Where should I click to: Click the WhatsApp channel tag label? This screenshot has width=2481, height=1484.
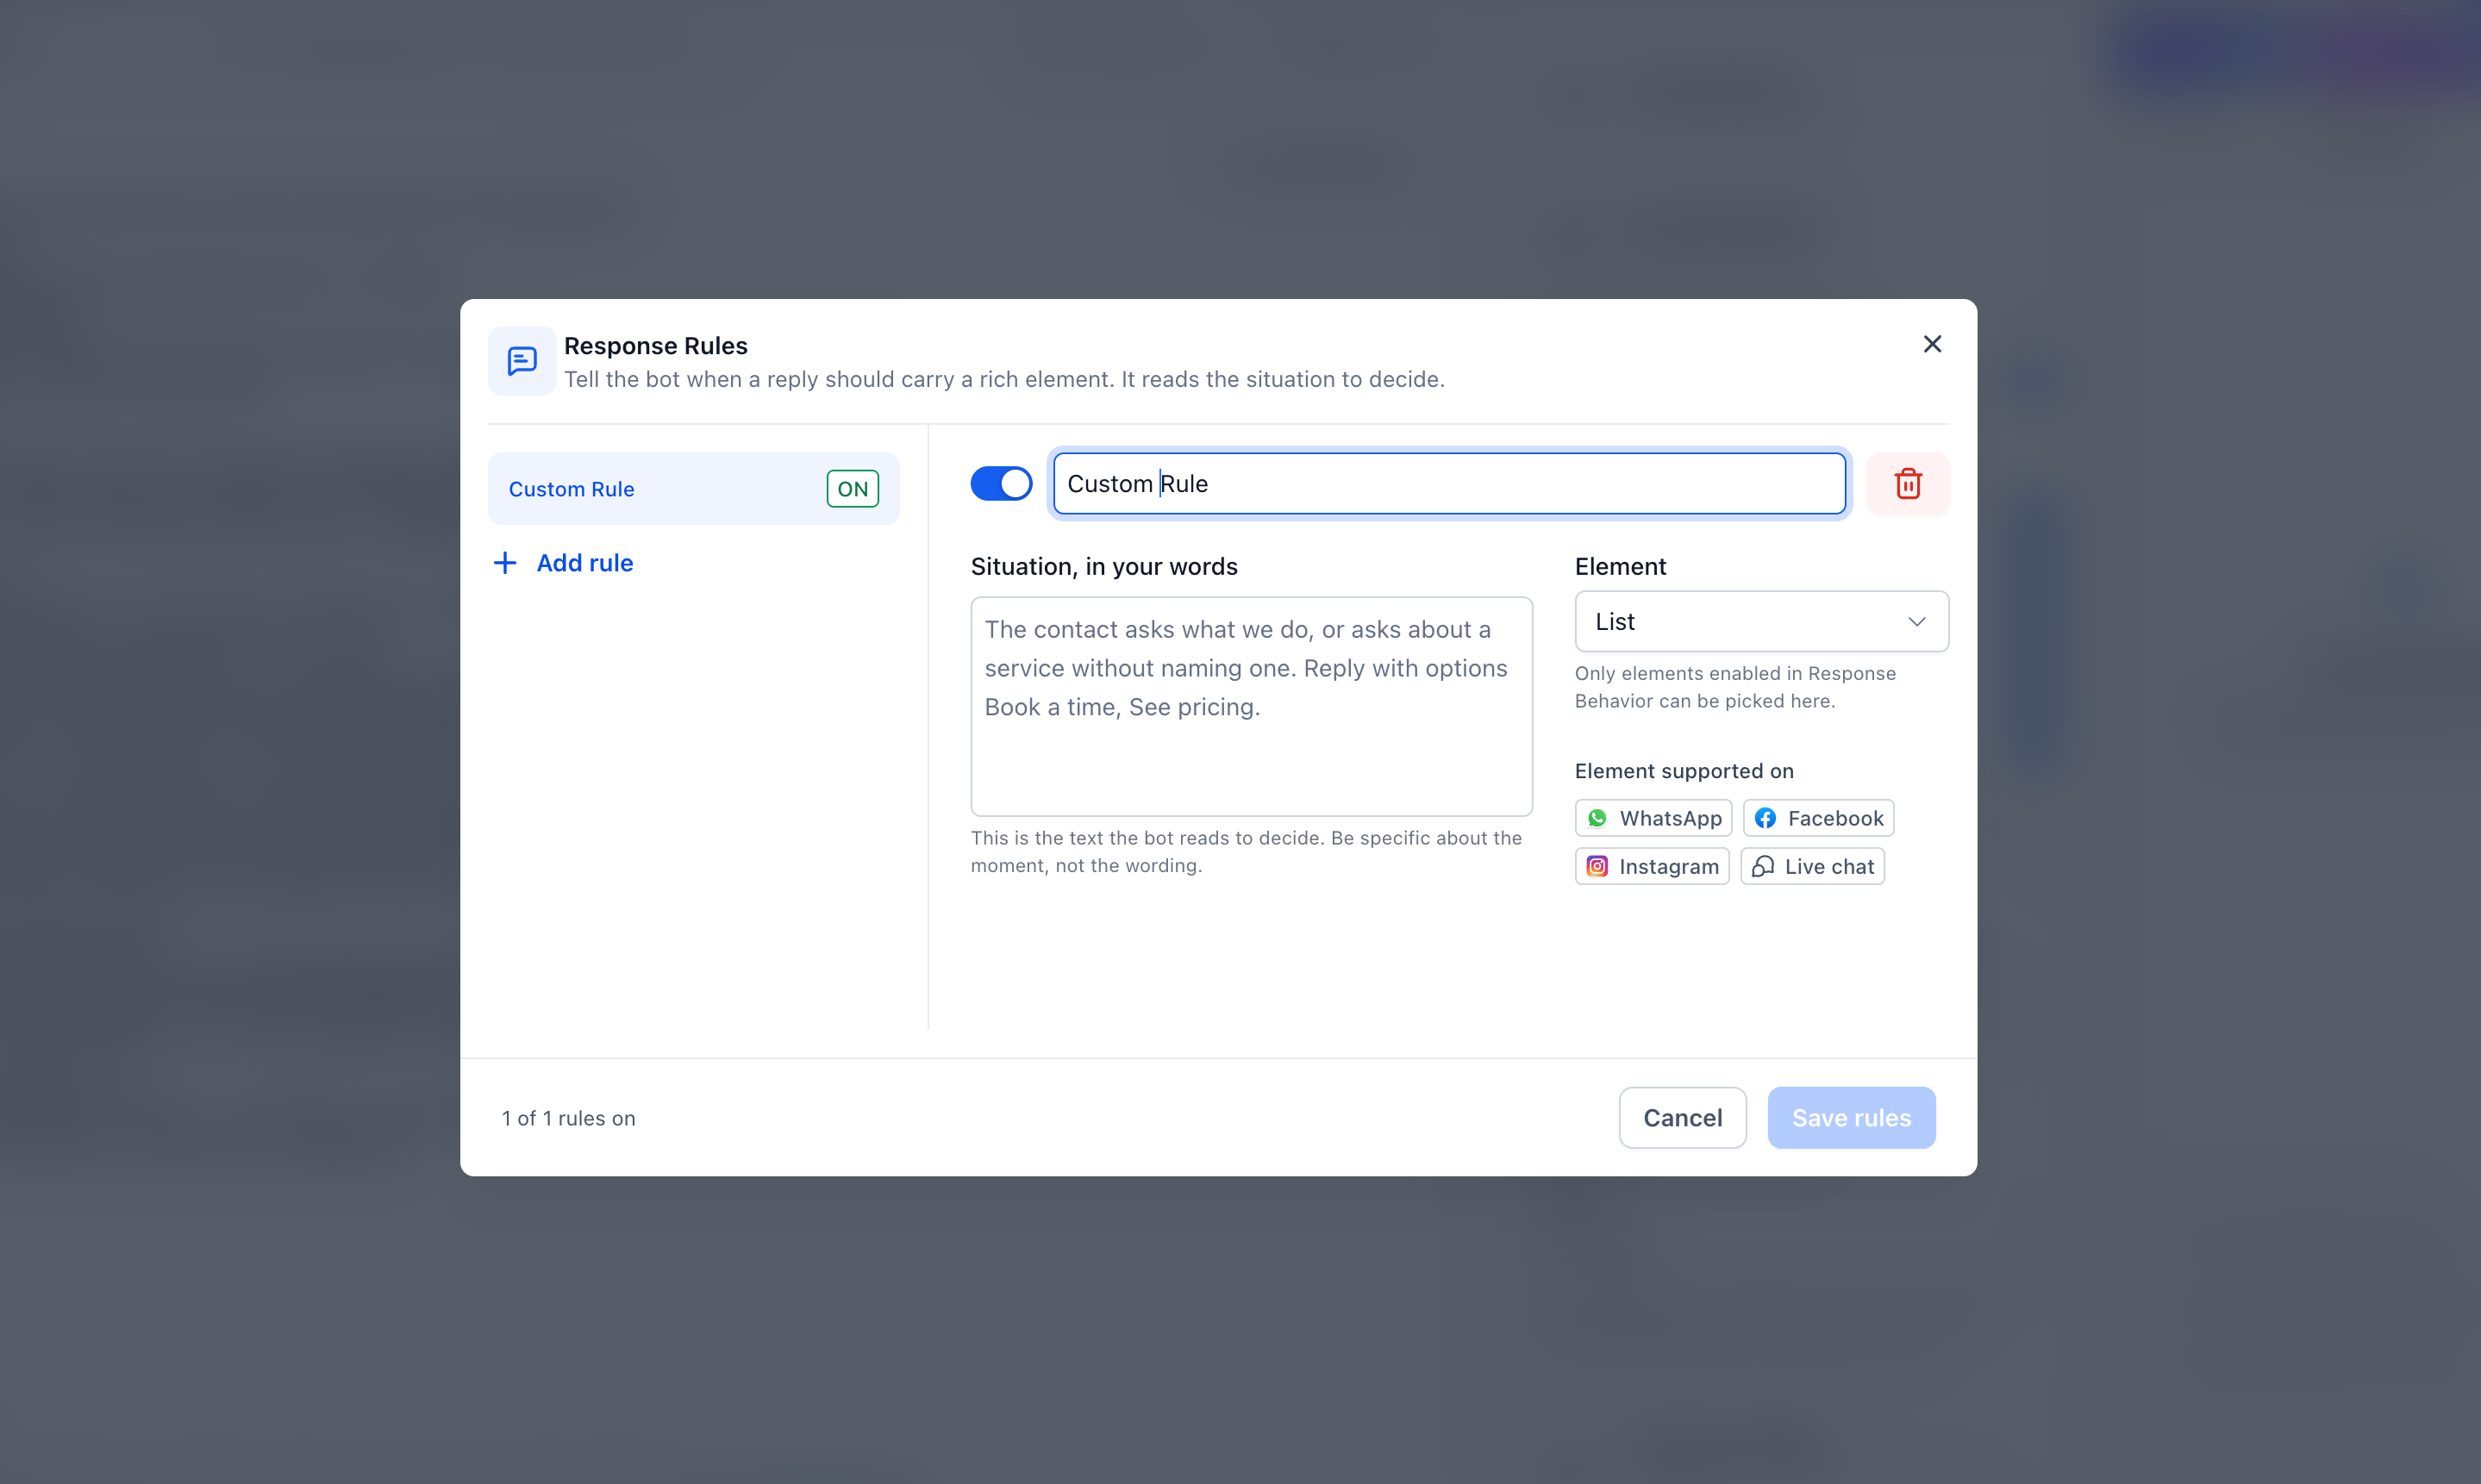pyautogui.click(x=1671, y=818)
